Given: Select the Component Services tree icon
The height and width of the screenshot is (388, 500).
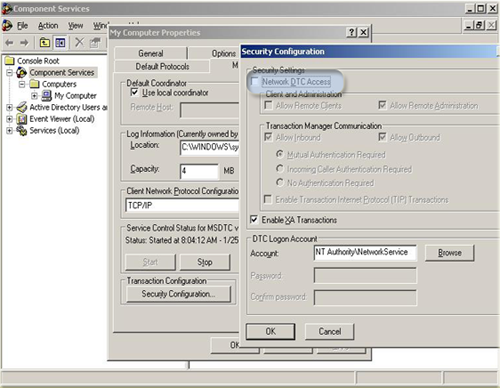Looking at the screenshot, I should [x=22, y=72].
